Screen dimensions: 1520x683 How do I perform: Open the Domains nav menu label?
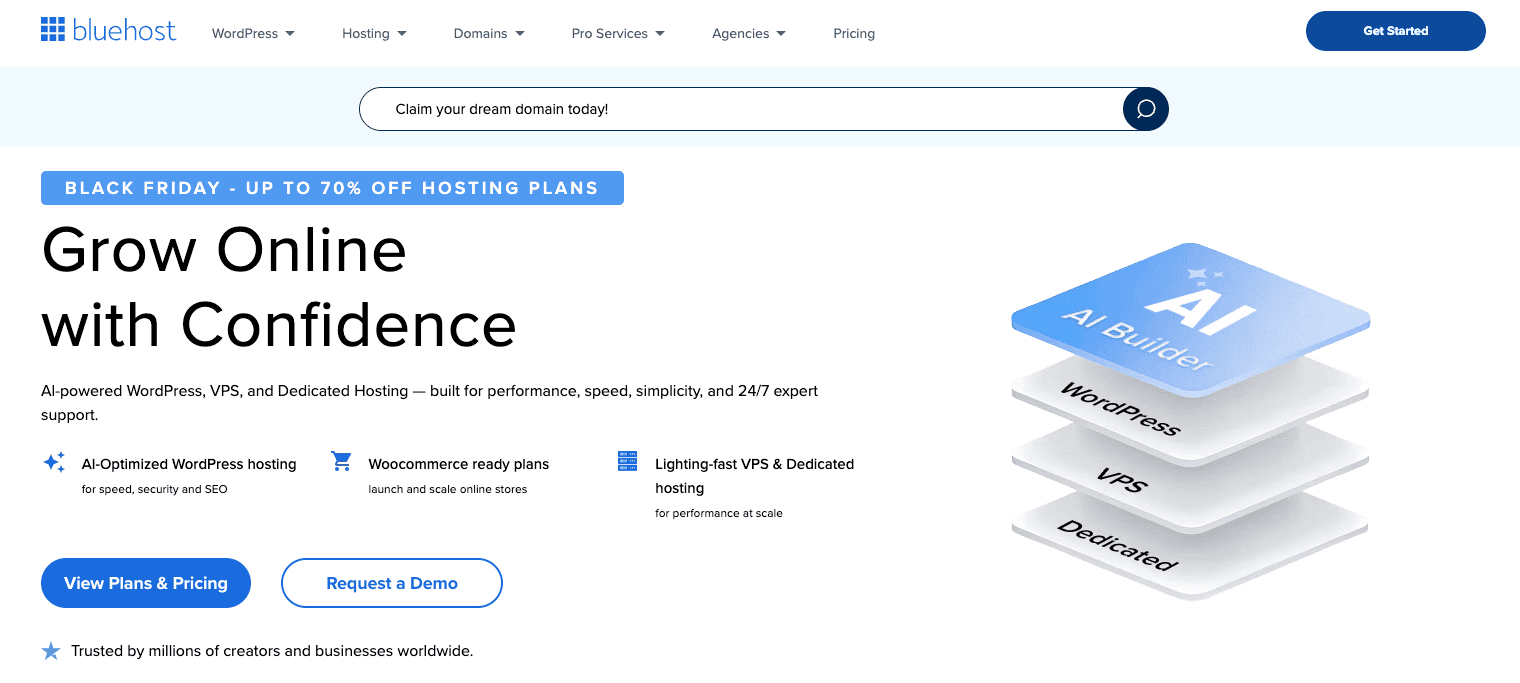click(x=481, y=34)
